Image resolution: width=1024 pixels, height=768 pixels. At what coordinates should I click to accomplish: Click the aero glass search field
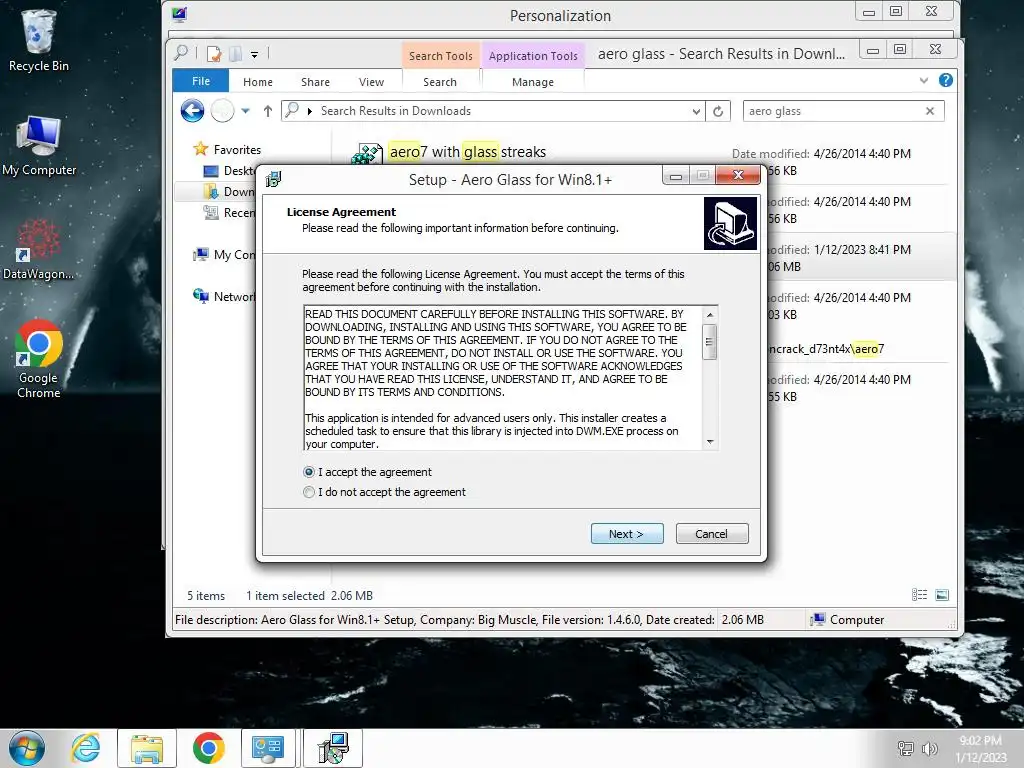click(833, 111)
